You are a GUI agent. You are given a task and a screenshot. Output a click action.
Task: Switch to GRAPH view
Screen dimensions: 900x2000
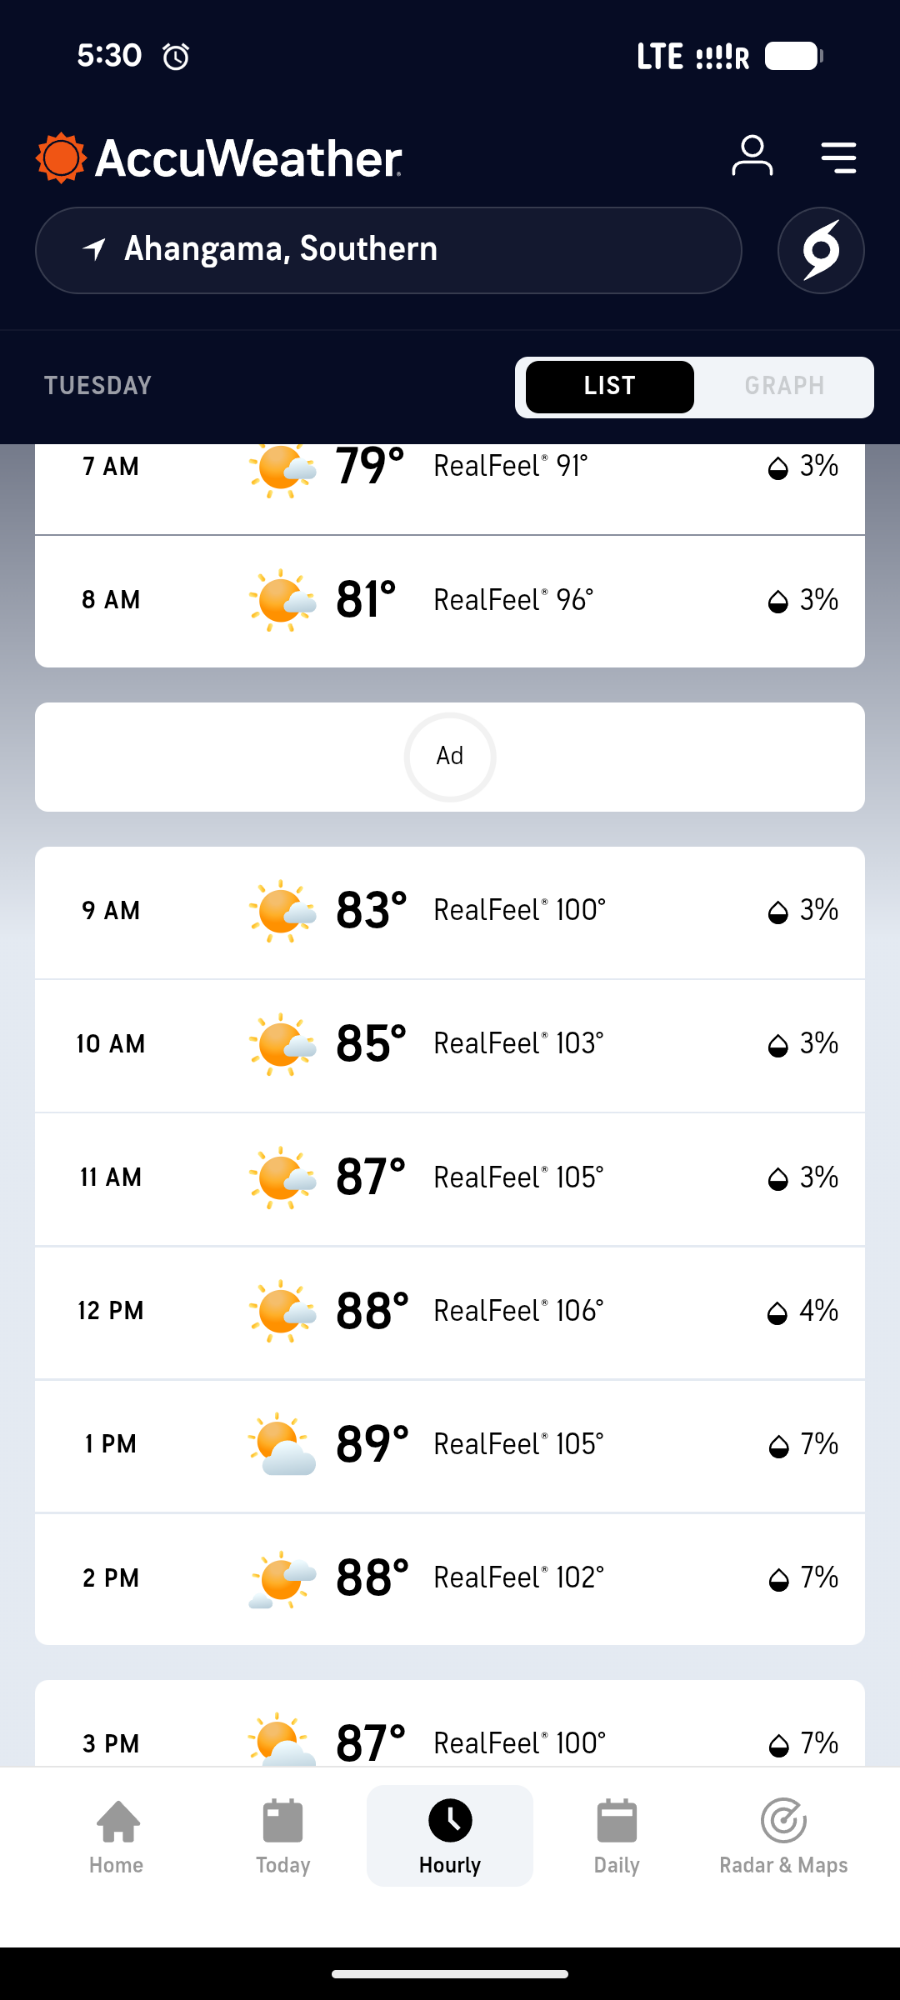784,386
